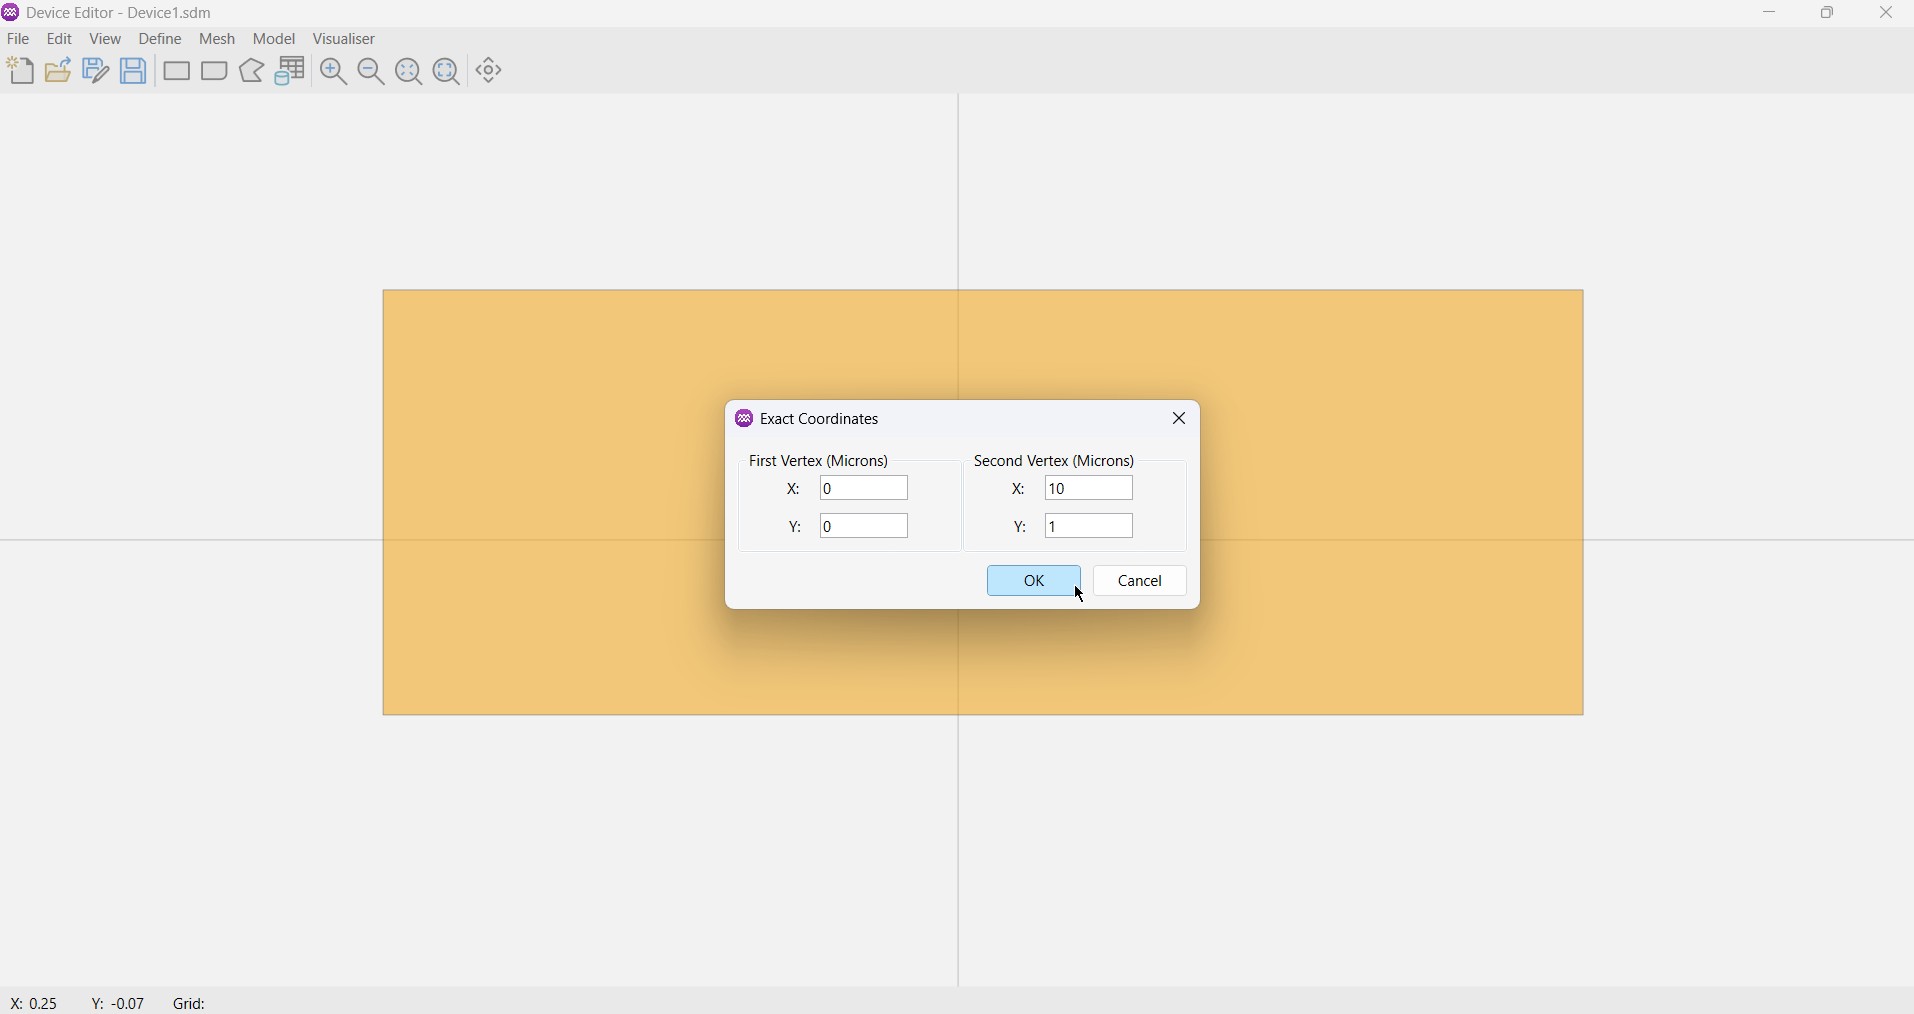Select the rectangle drawing tool

177,71
